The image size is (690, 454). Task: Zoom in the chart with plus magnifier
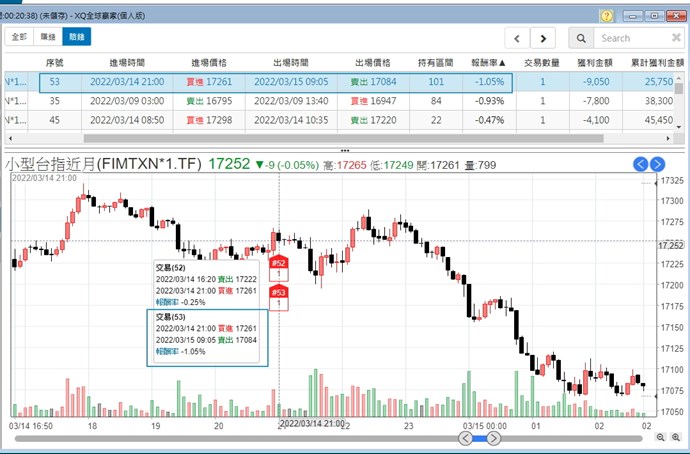tap(676, 437)
